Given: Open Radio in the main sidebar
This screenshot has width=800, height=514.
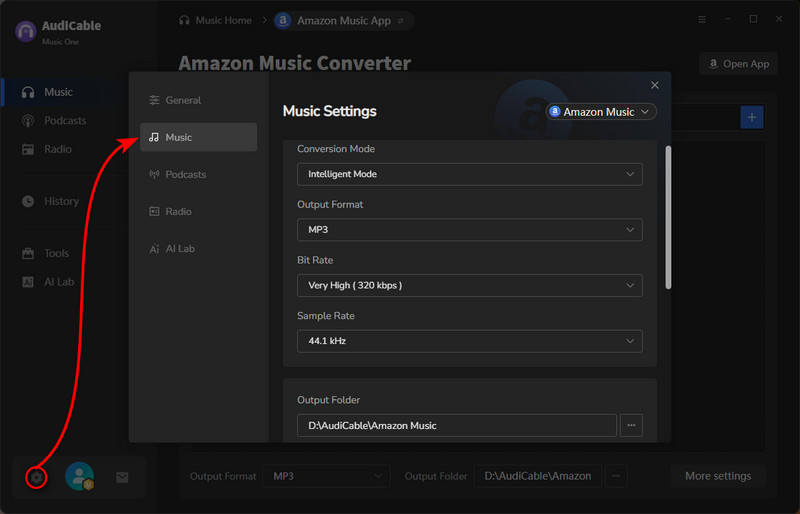Looking at the screenshot, I should click(x=47, y=149).
